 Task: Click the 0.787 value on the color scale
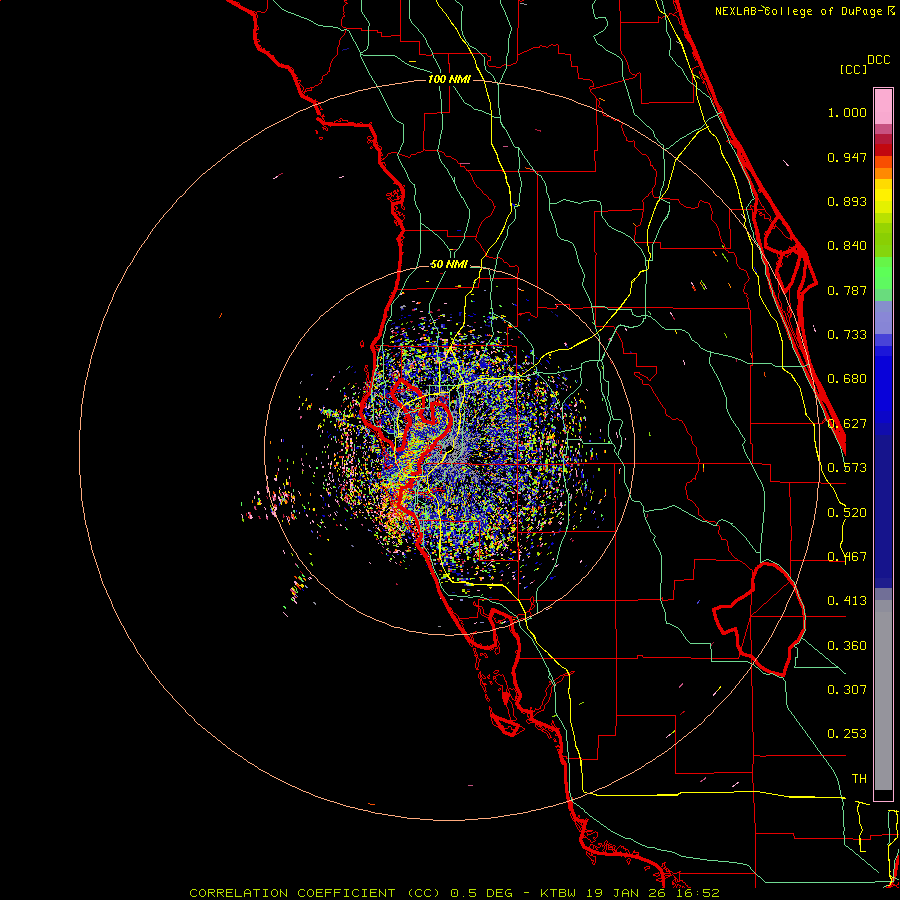pos(847,290)
